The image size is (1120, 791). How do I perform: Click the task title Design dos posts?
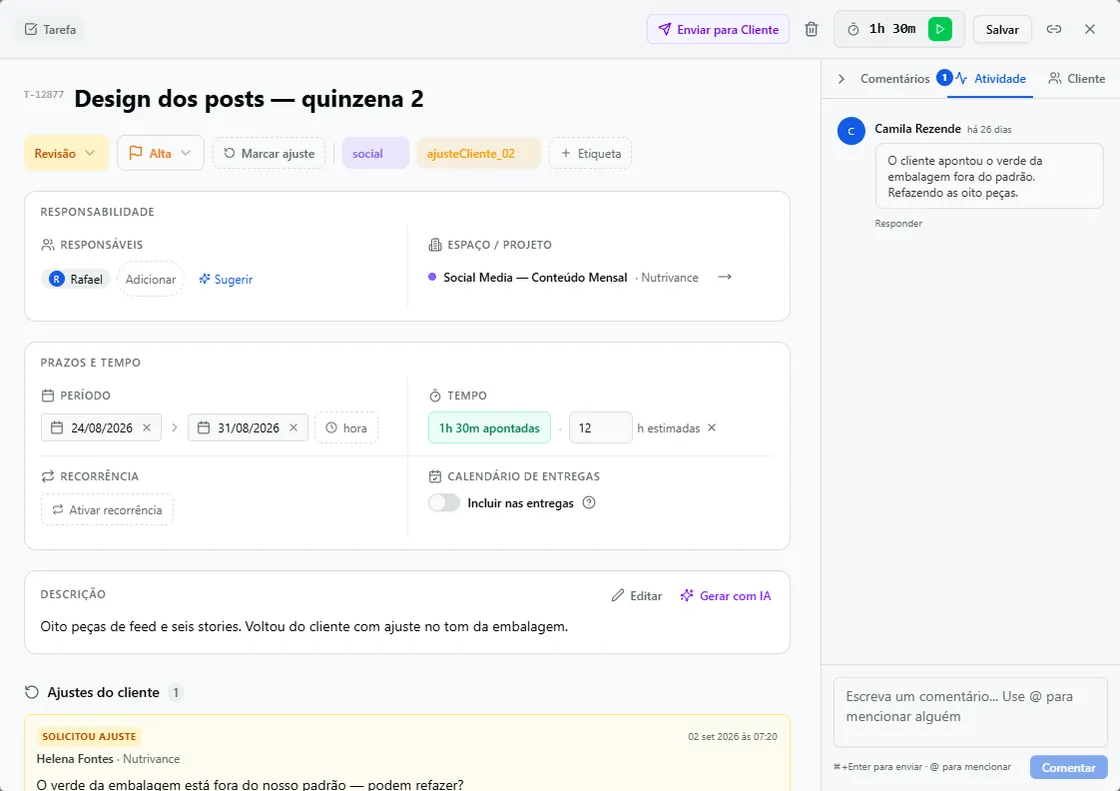249,99
